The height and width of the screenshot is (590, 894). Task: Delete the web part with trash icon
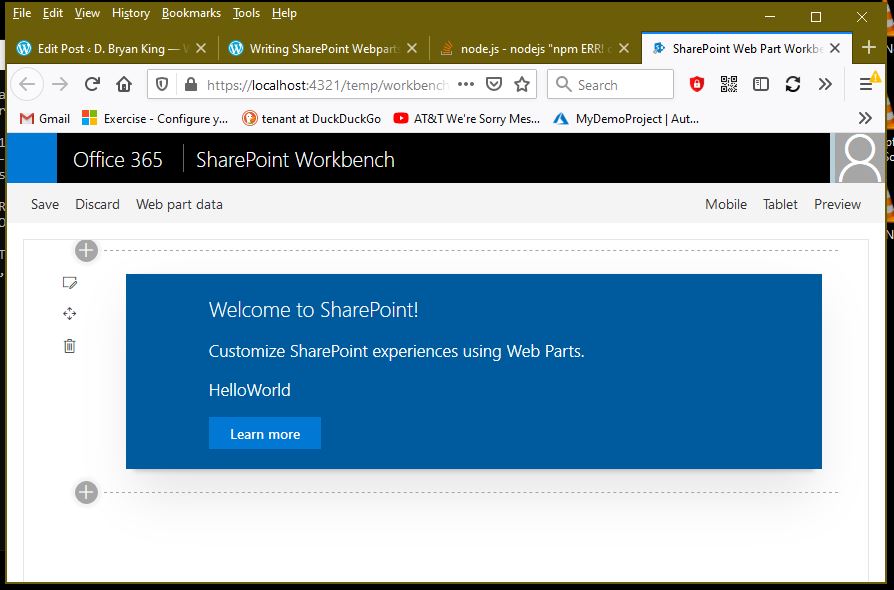[x=69, y=346]
